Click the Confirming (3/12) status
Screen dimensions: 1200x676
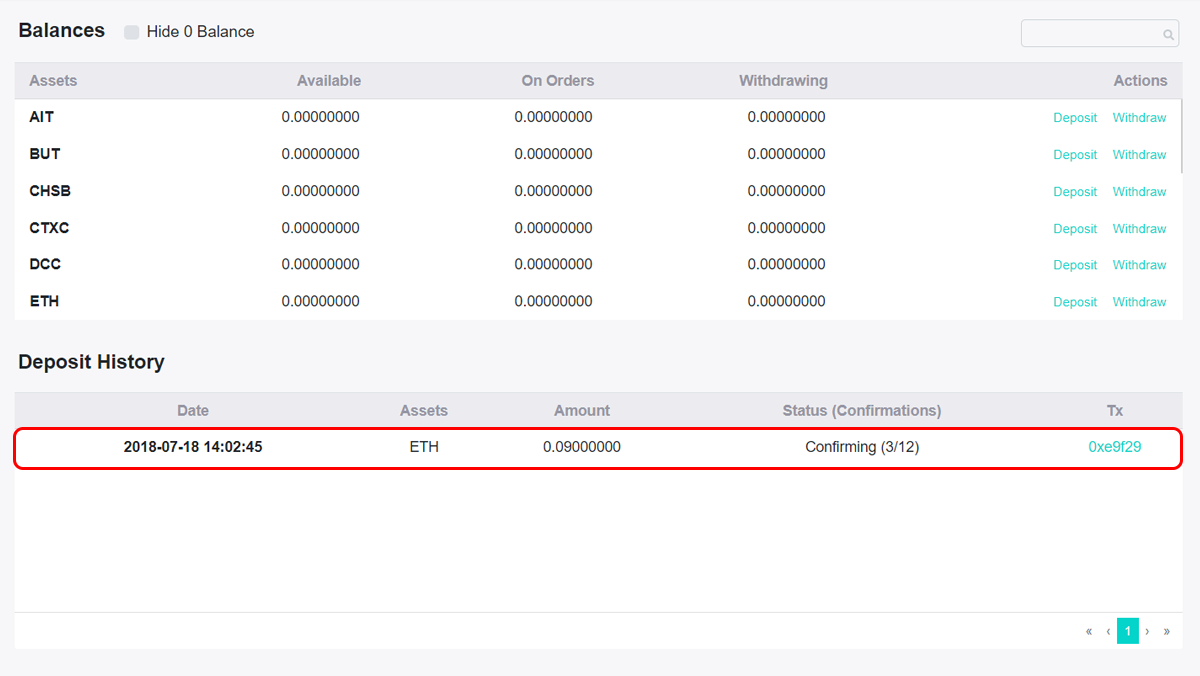[862, 447]
